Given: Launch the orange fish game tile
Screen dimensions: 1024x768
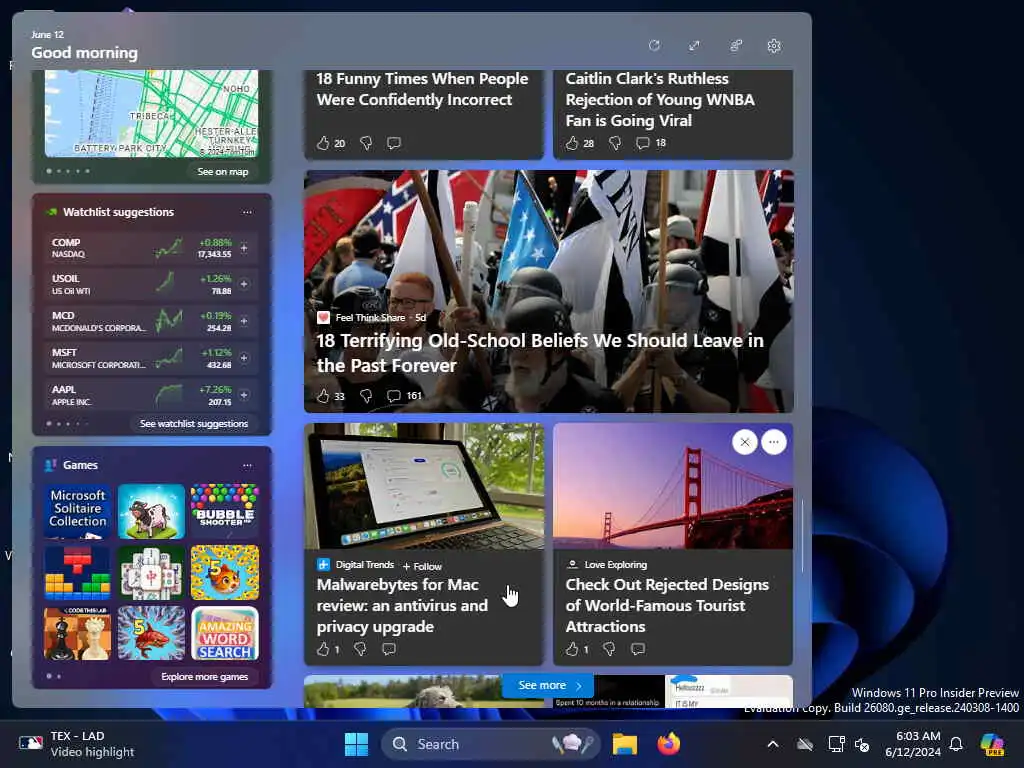Looking at the screenshot, I should coord(225,573).
